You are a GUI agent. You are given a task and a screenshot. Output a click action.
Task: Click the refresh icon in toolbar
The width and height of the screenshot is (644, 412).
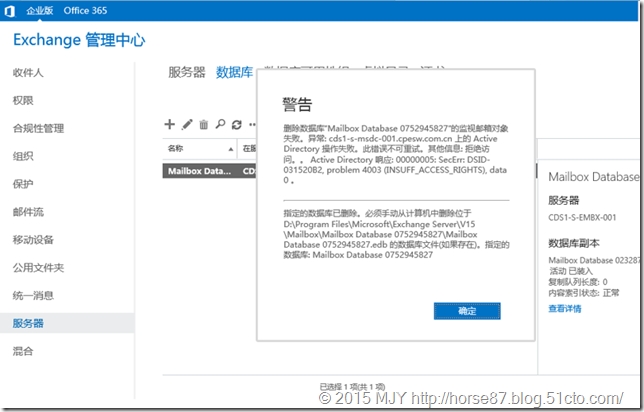(237, 124)
